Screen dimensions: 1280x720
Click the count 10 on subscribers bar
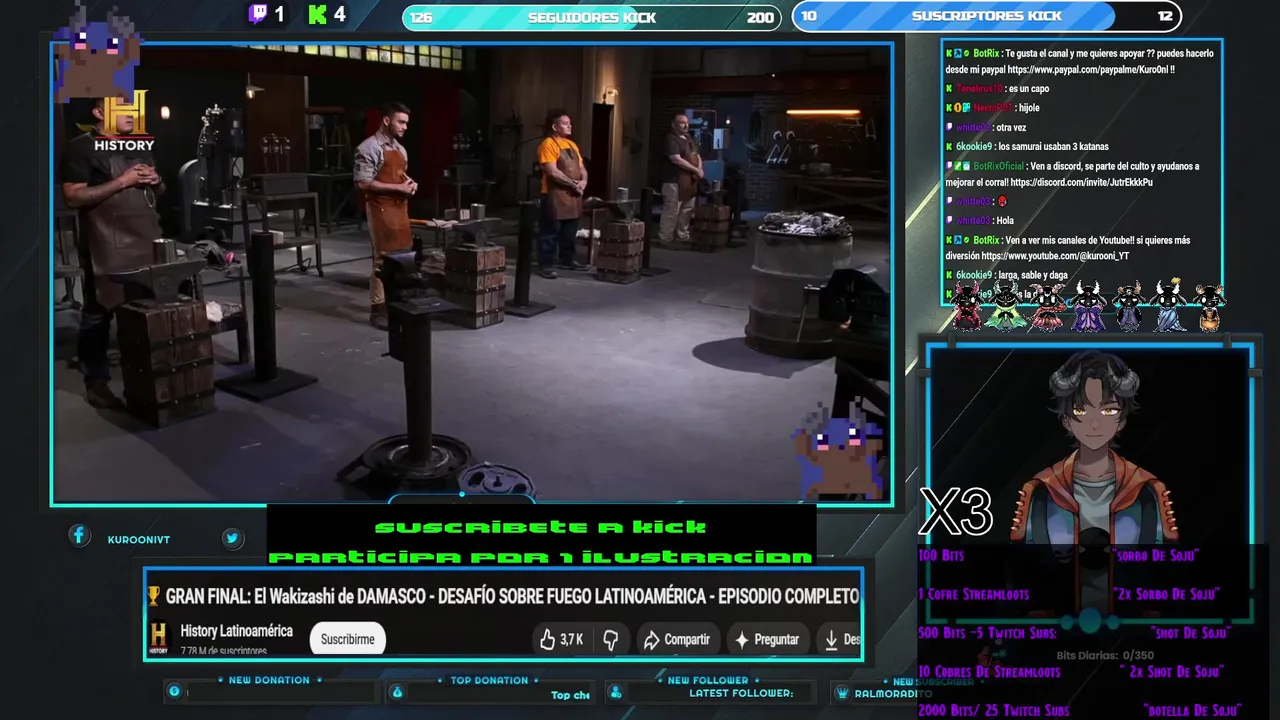809,16
